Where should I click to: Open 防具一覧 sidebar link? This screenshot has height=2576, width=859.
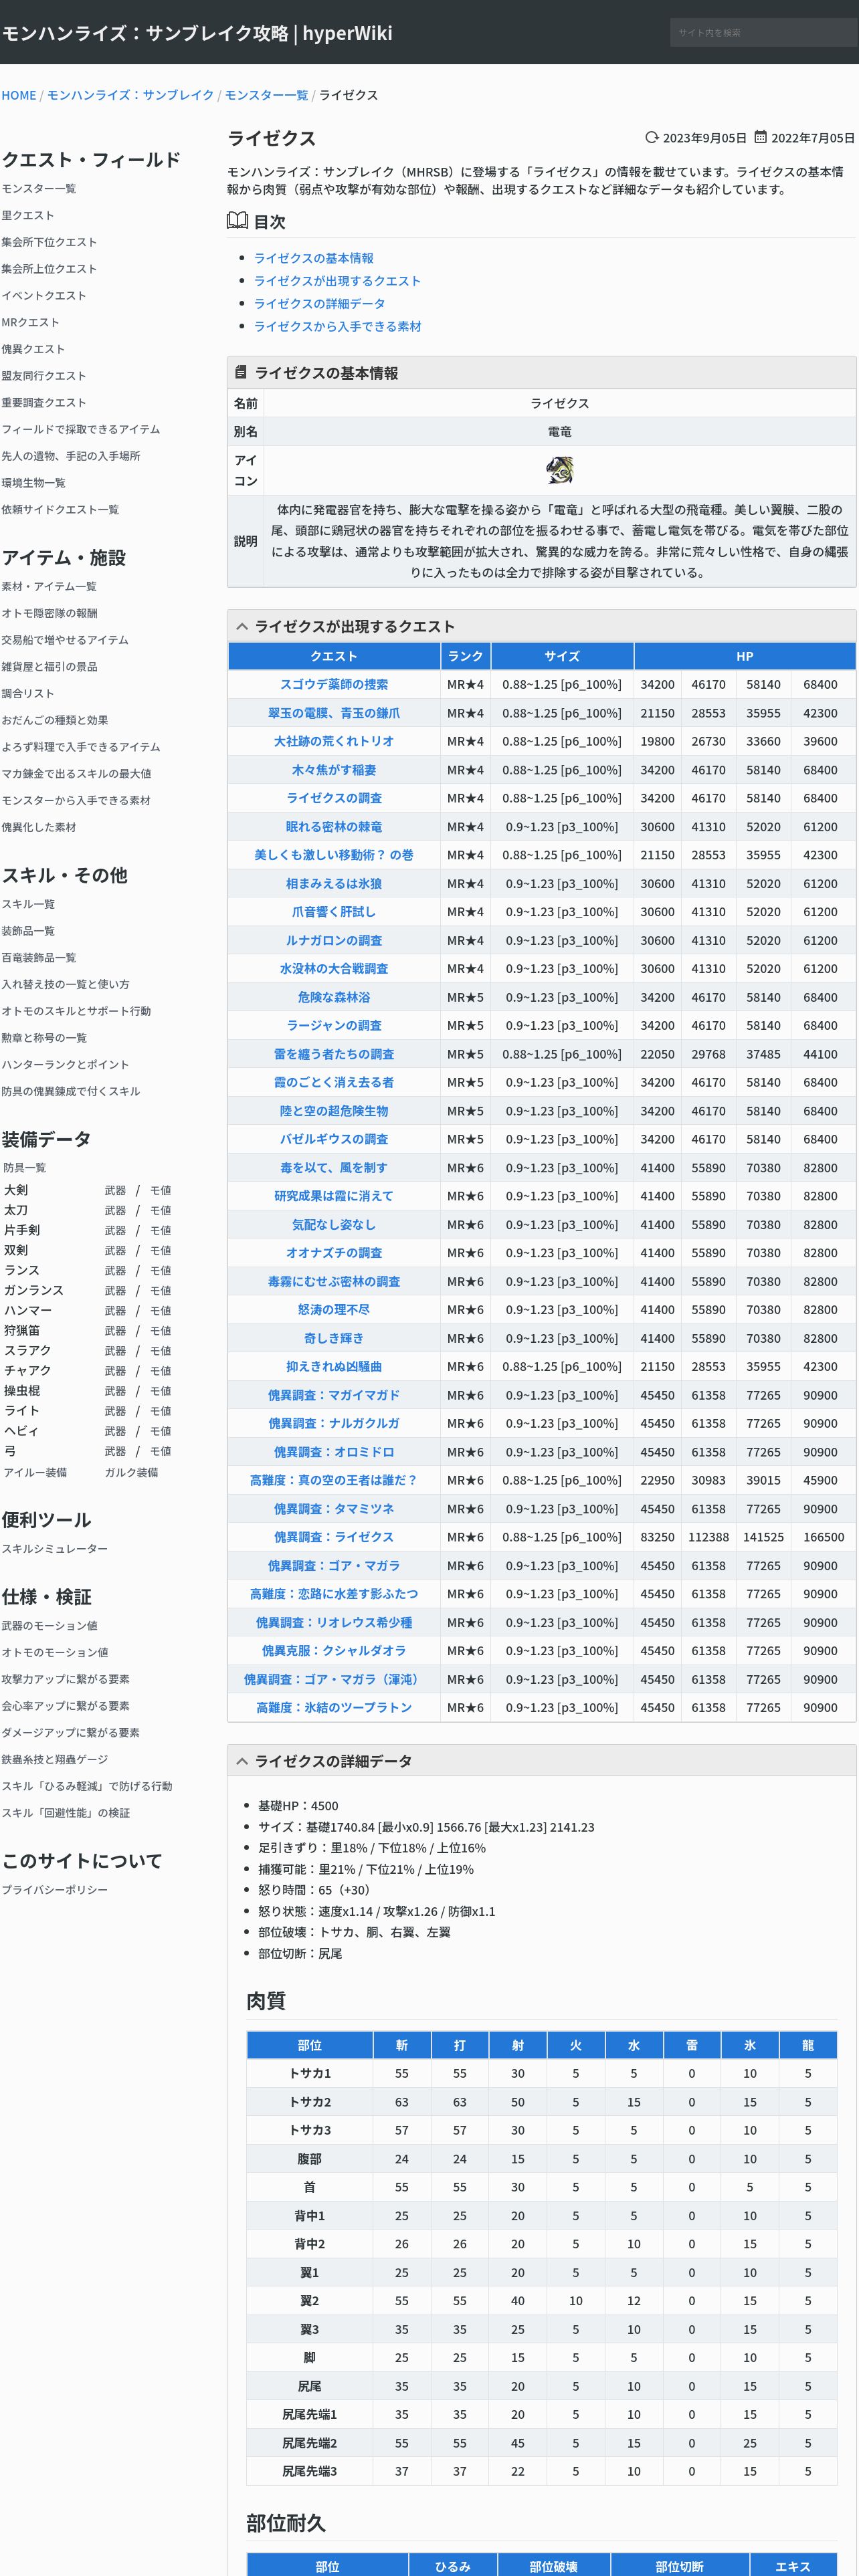(24, 1168)
